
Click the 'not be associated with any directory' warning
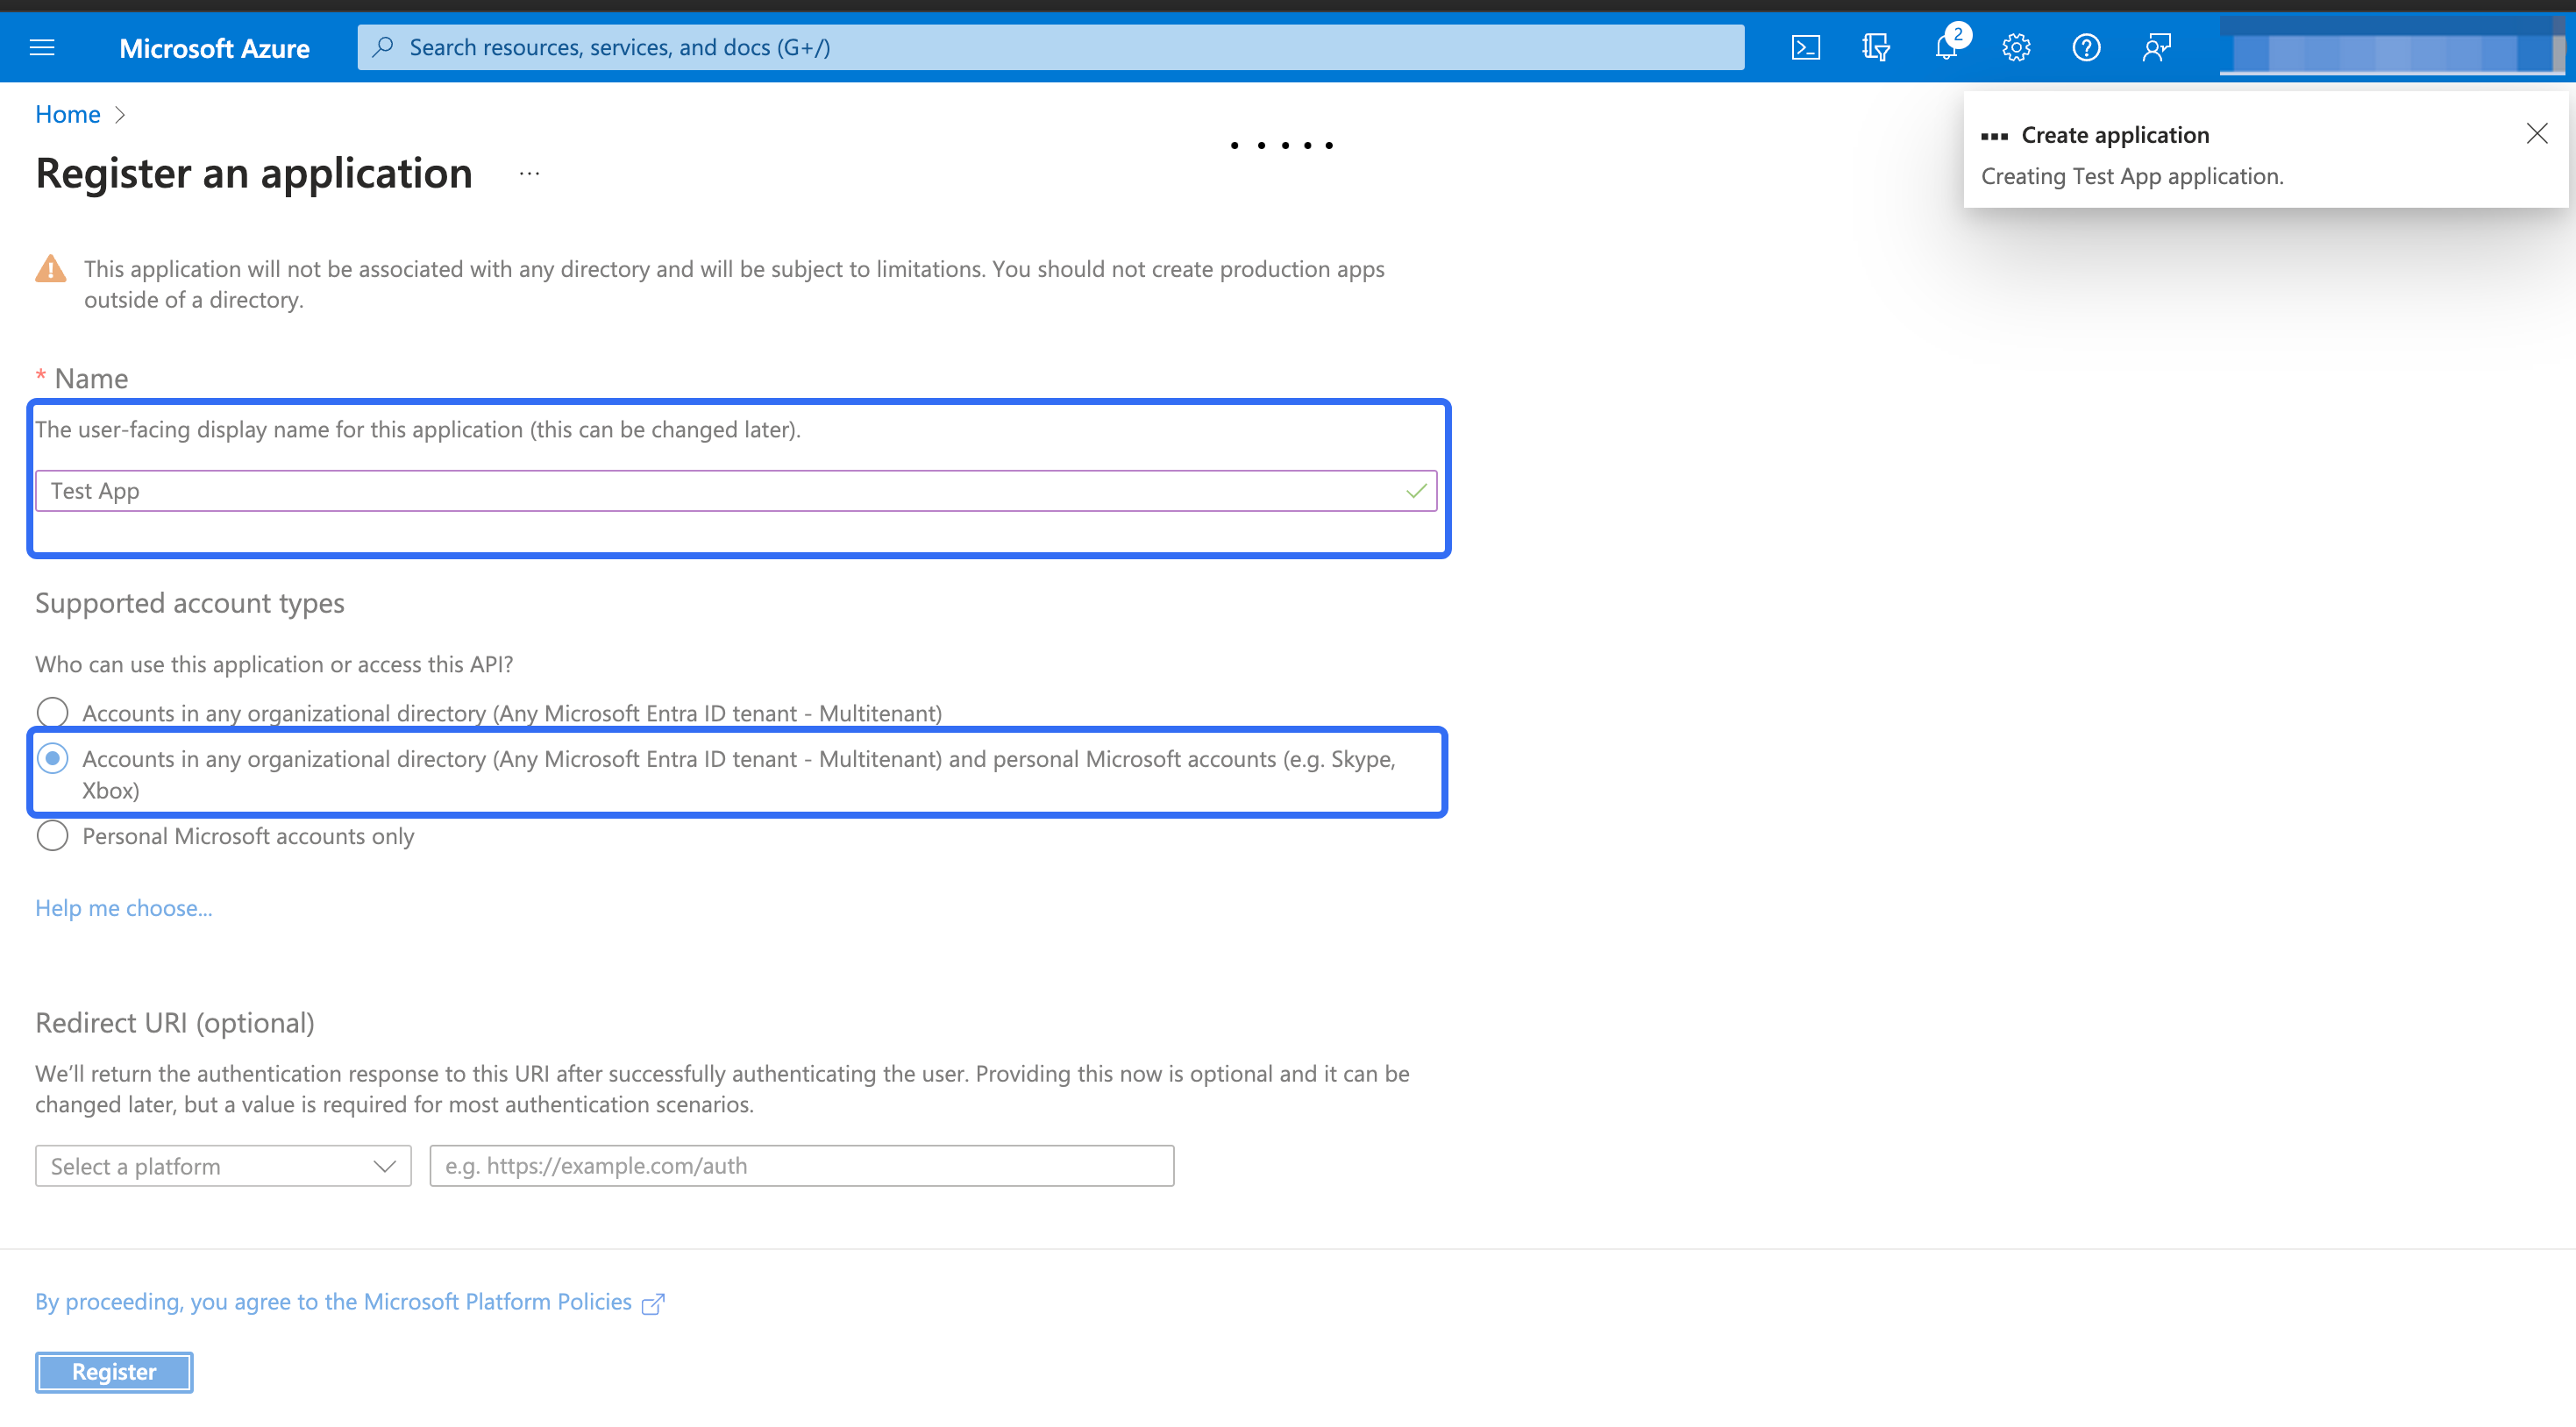(734, 284)
